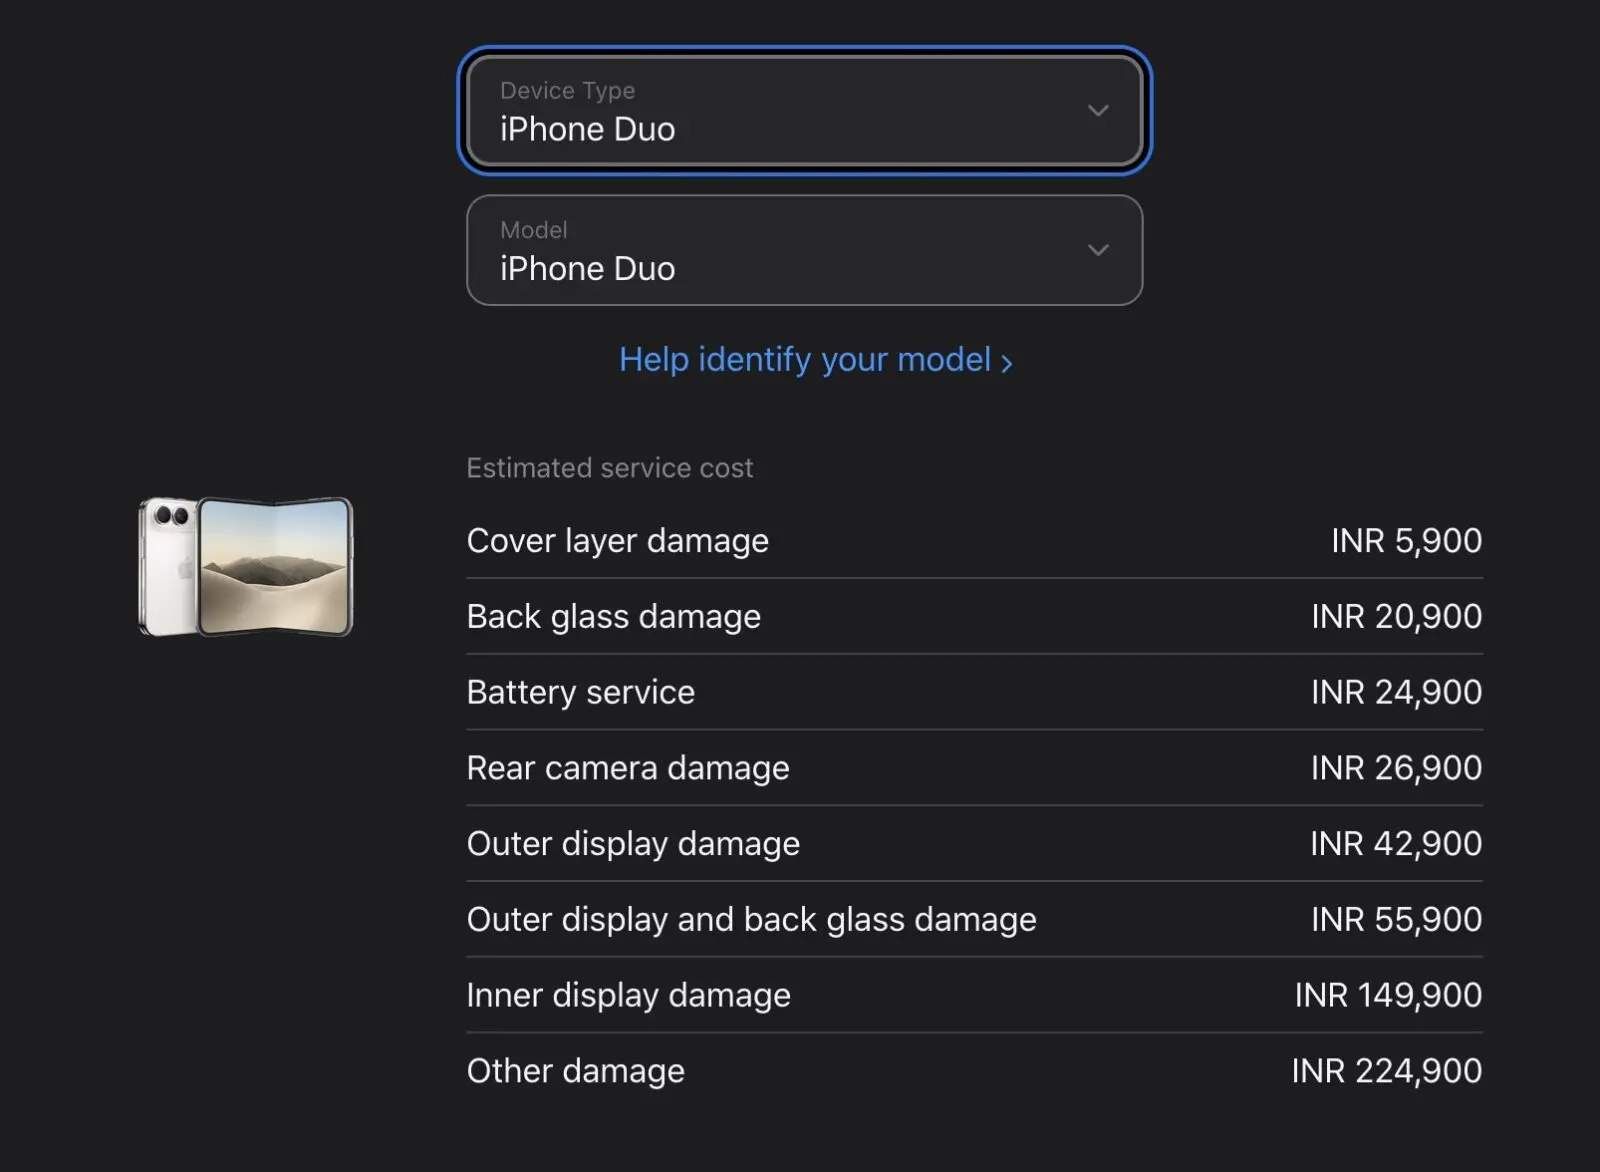Open the Device Type dropdown
This screenshot has width=1600, height=1172.
point(804,110)
